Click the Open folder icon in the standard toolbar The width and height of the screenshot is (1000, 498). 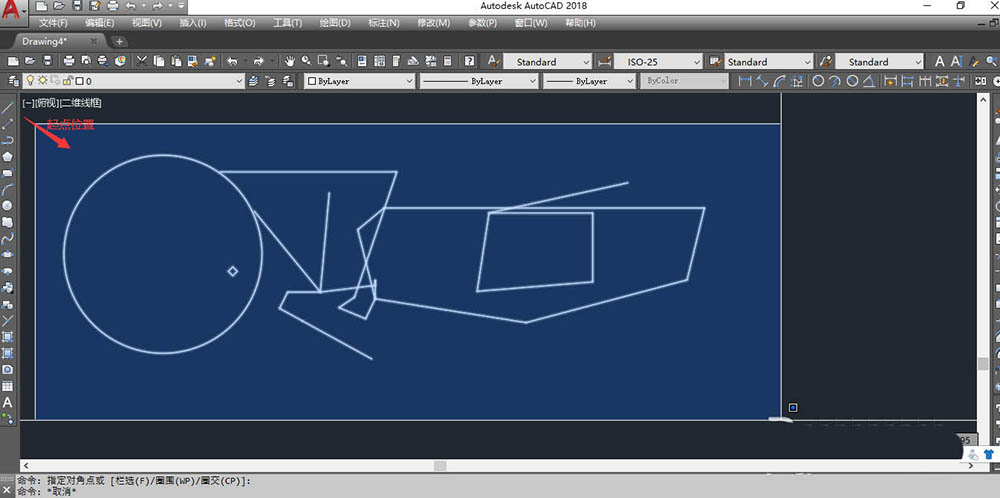point(30,61)
